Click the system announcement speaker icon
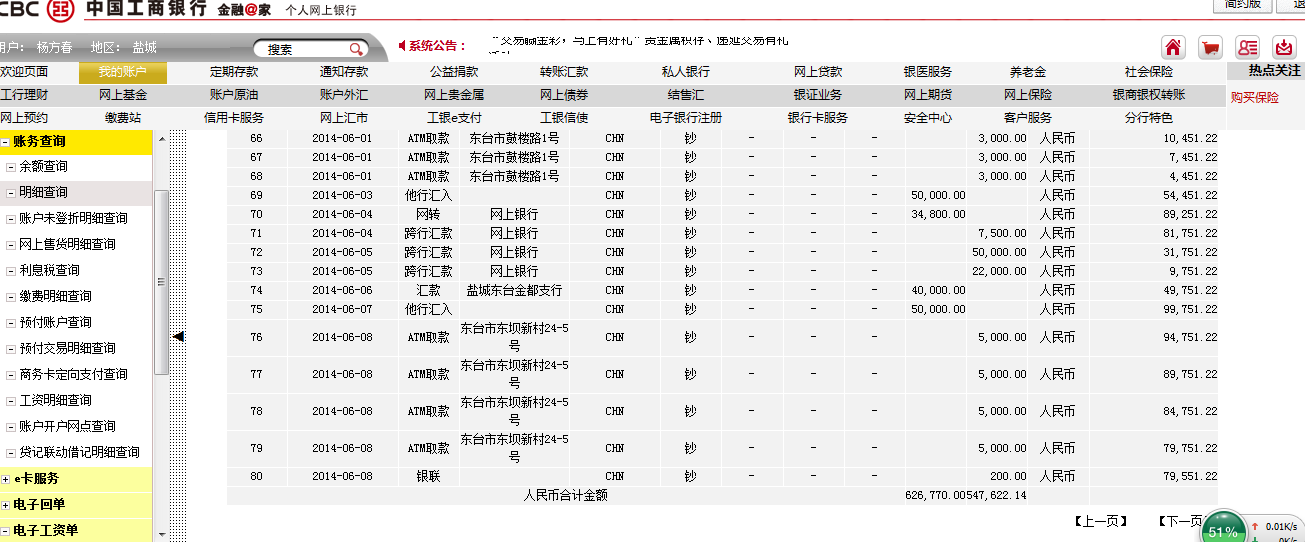Viewport: 1305px width, 542px height. (402, 45)
